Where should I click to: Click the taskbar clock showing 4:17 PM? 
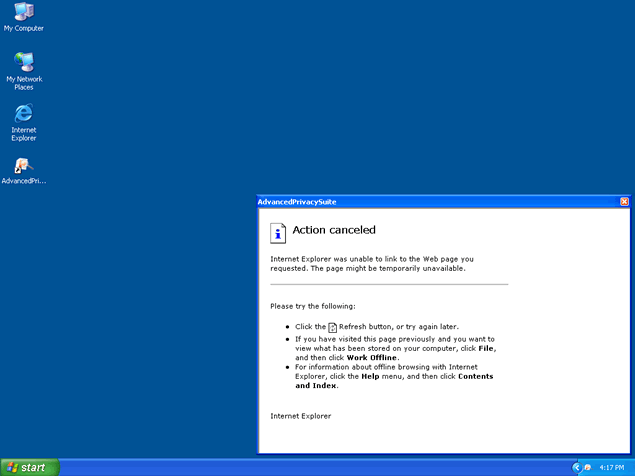tap(612, 467)
